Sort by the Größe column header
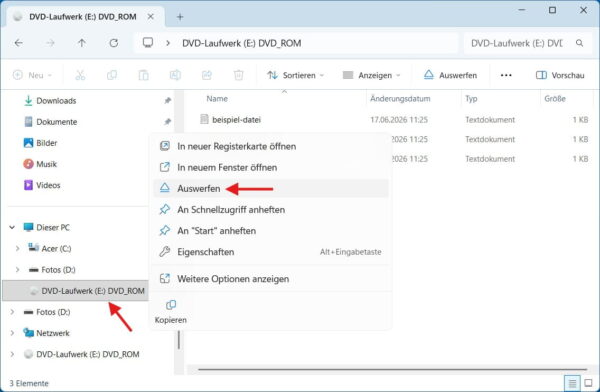Viewport: 600px width, 392px height. [555, 99]
